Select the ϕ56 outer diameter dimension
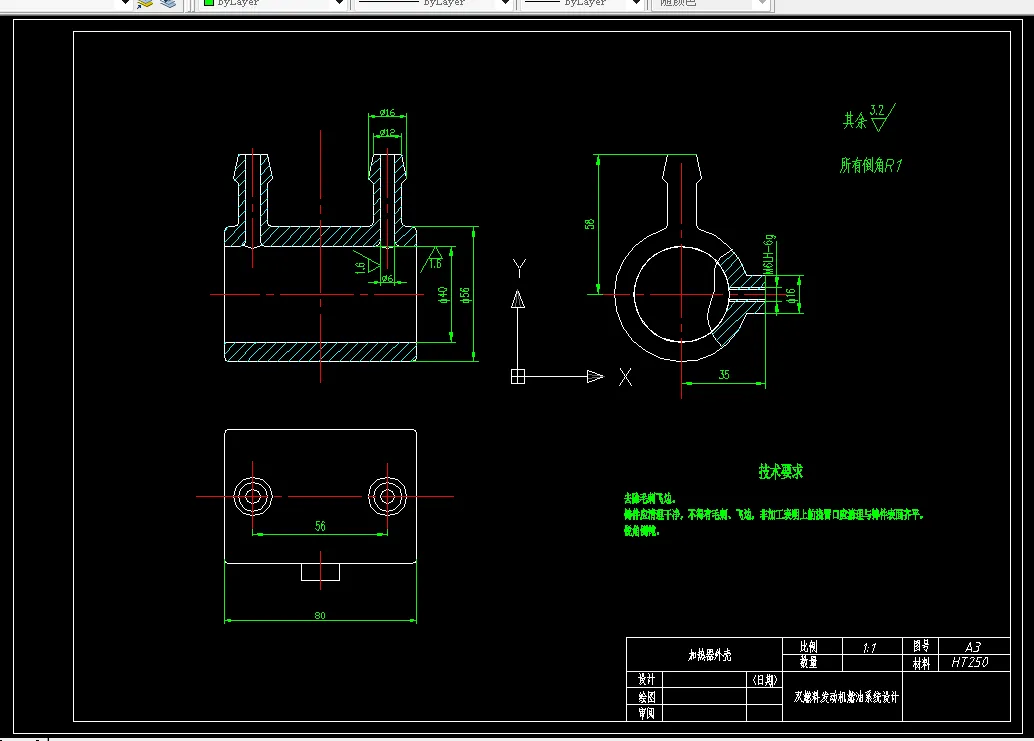1034x741 pixels. click(x=465, y=295)
